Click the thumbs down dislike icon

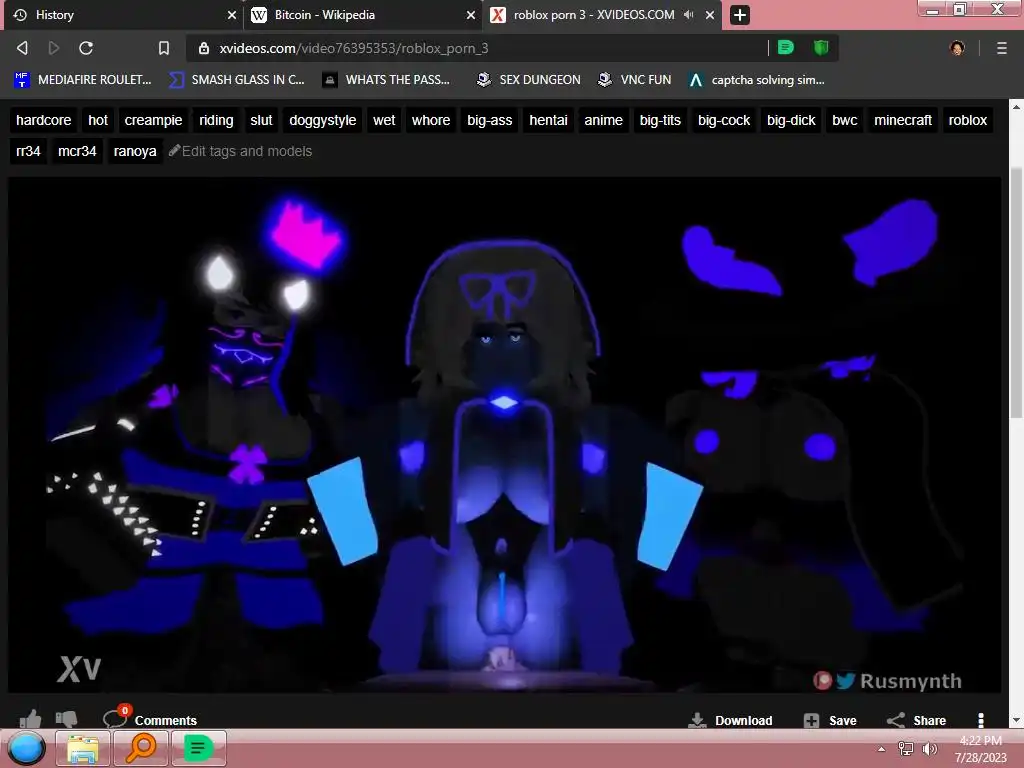pos(66,719)
